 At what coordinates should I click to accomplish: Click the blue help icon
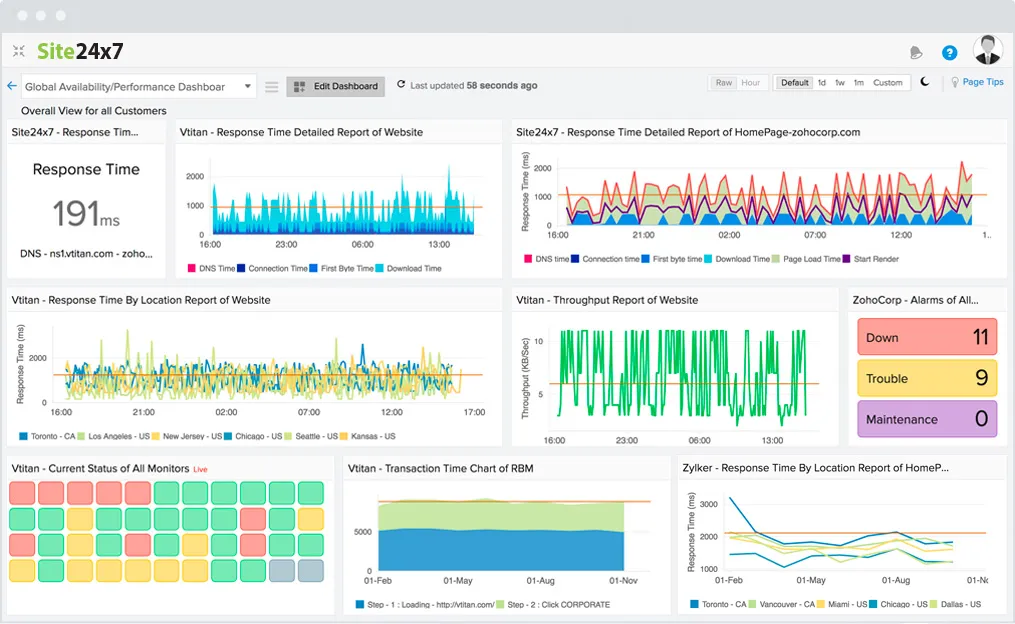(x=948, y=51)
